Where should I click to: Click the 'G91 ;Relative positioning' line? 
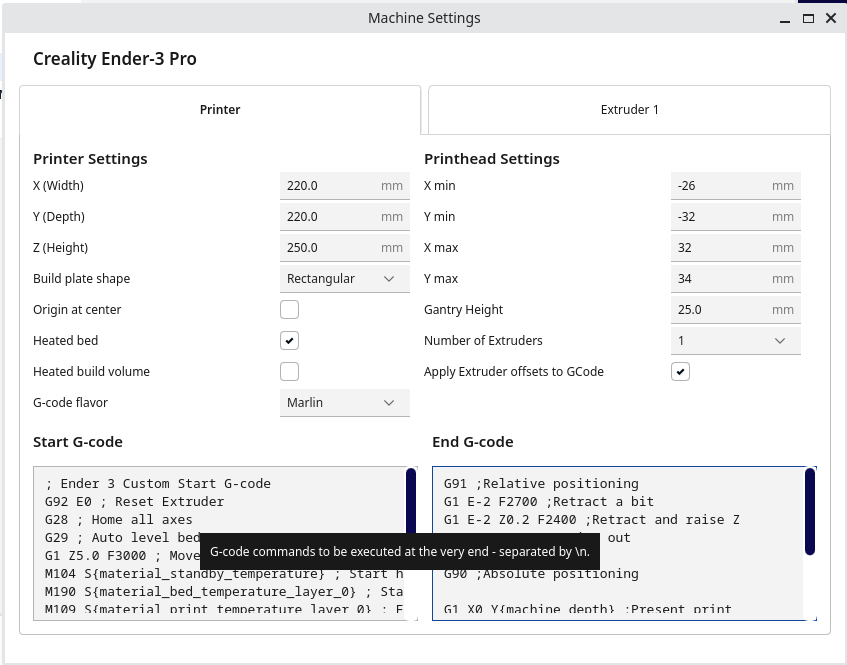tap(541, 483)
